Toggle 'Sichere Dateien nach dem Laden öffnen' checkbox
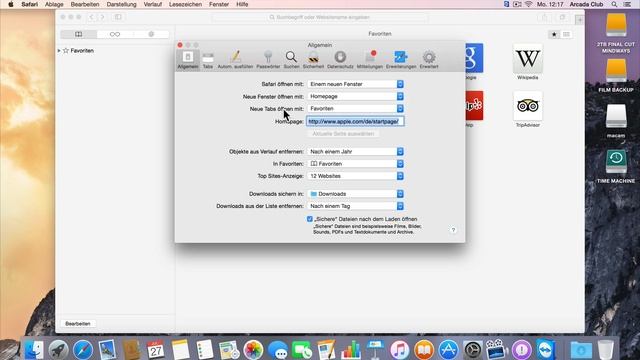640x360 pixels. click(310, 219)
